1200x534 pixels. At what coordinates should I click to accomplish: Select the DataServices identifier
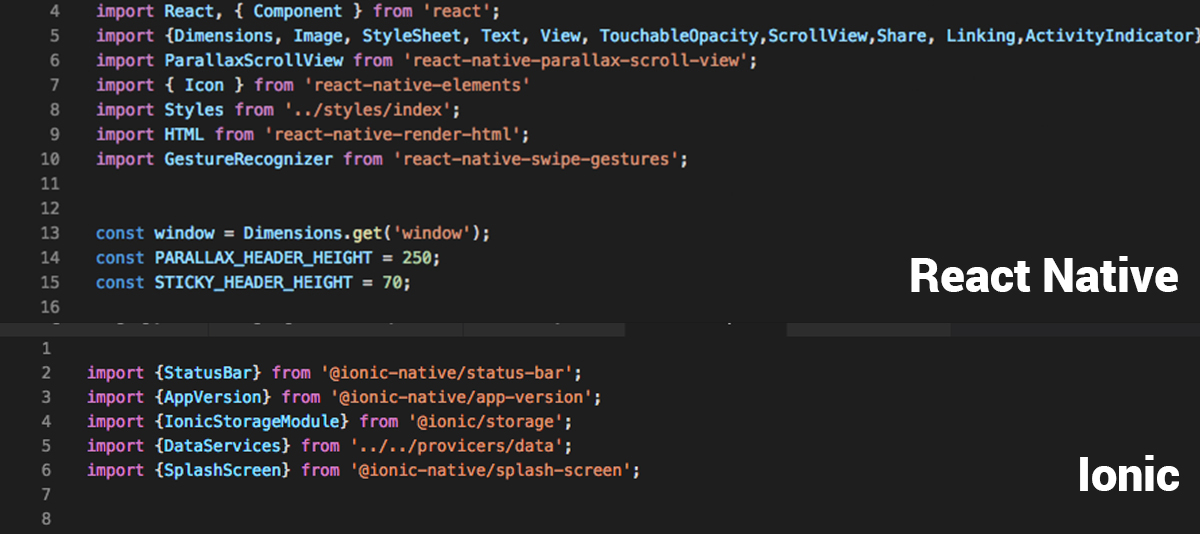pyautogui.click(x=224, y=445)
